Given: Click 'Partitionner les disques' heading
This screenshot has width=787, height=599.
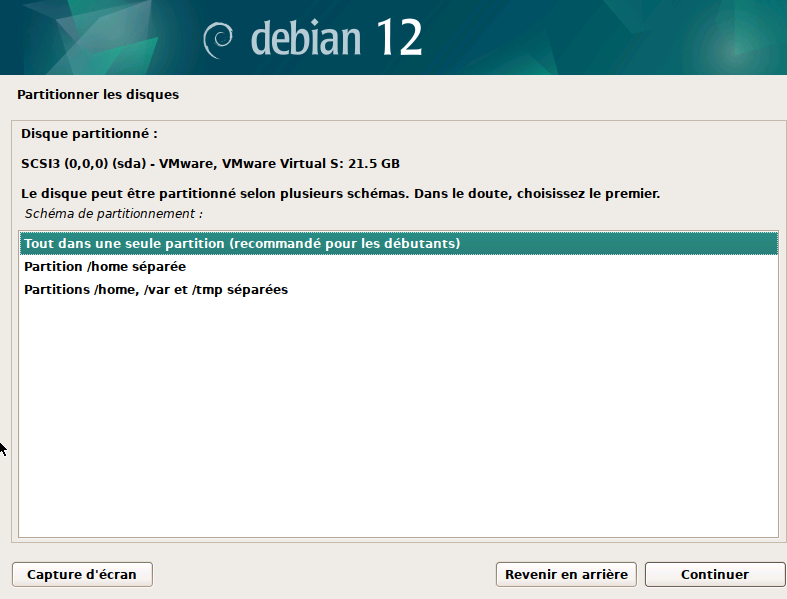Looking at the screenshot, I should click(98, 95).
